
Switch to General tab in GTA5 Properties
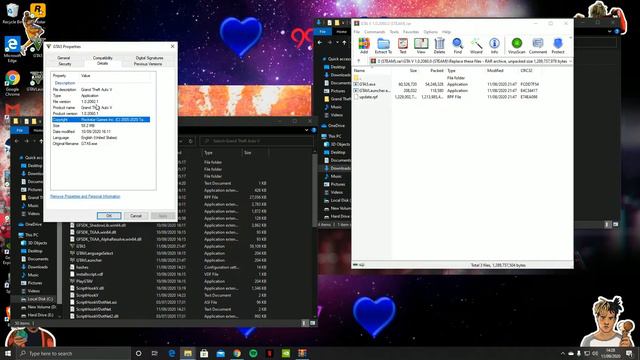(x=64, y=58)
